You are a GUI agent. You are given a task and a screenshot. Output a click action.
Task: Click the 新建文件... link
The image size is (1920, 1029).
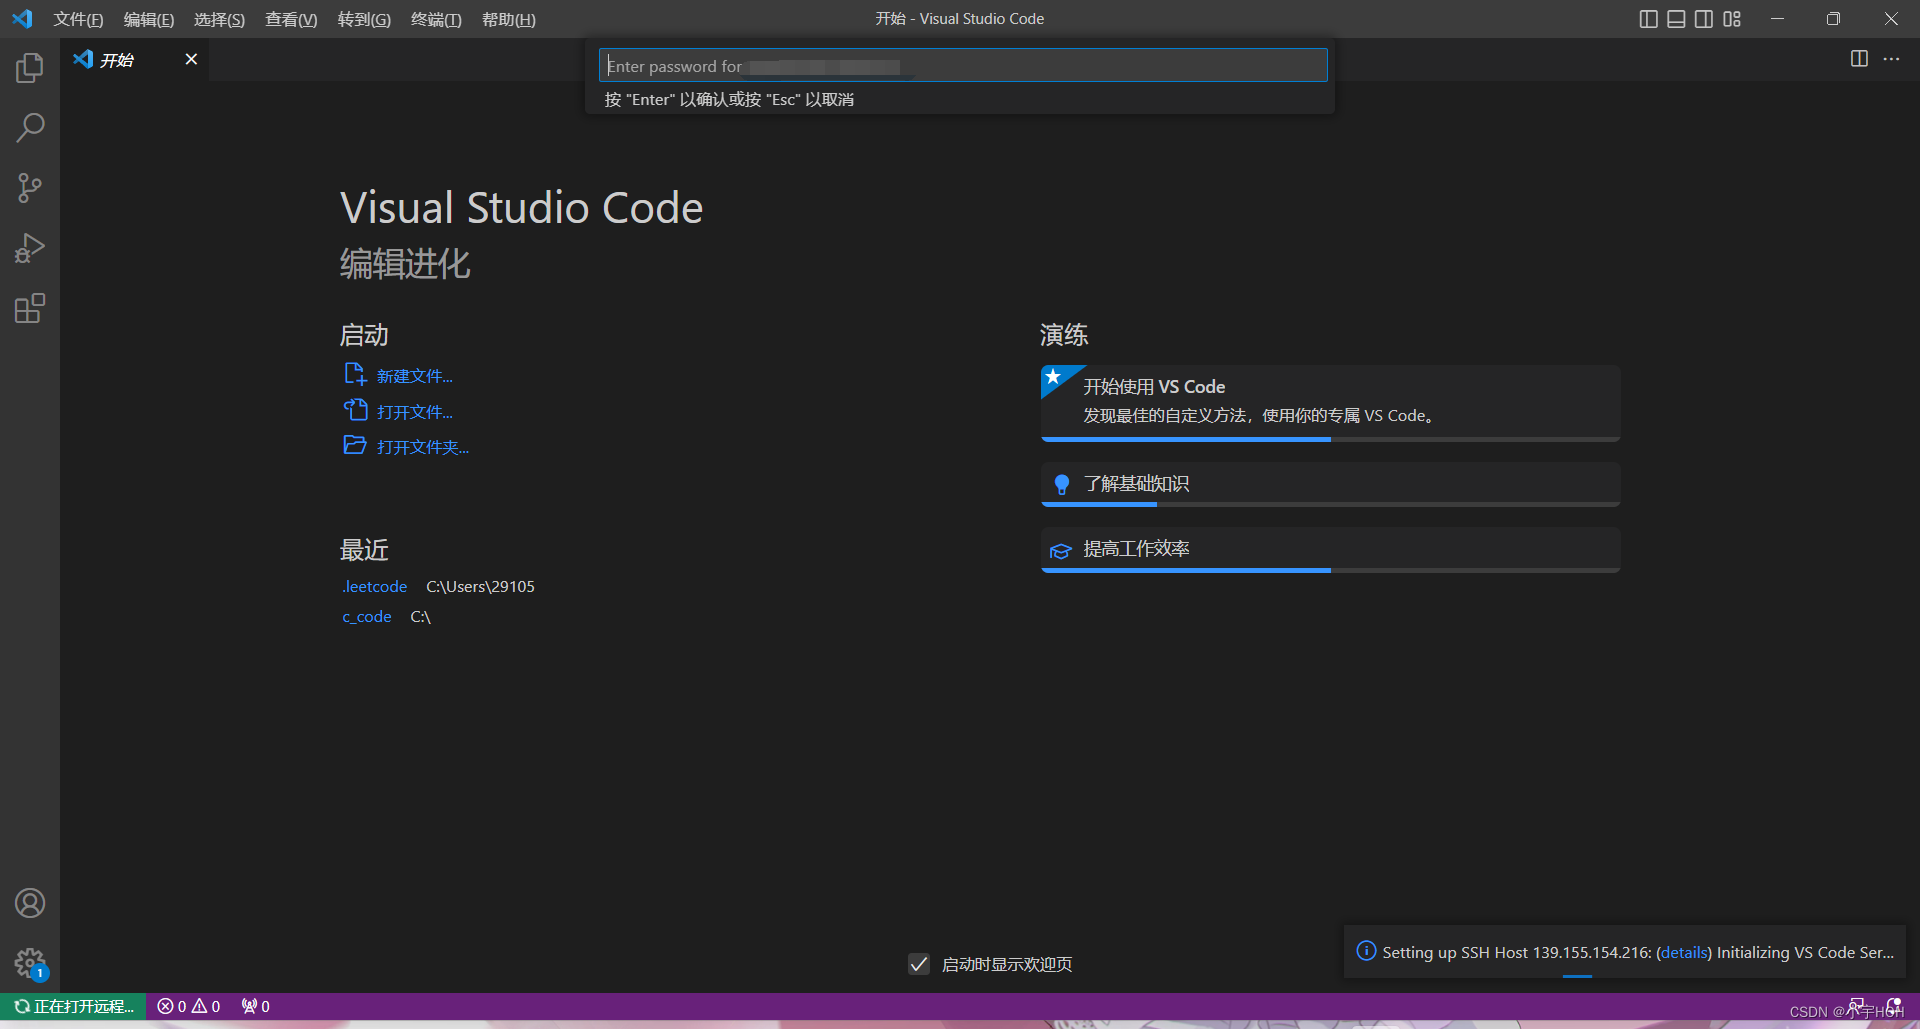[x=415, y=376]
